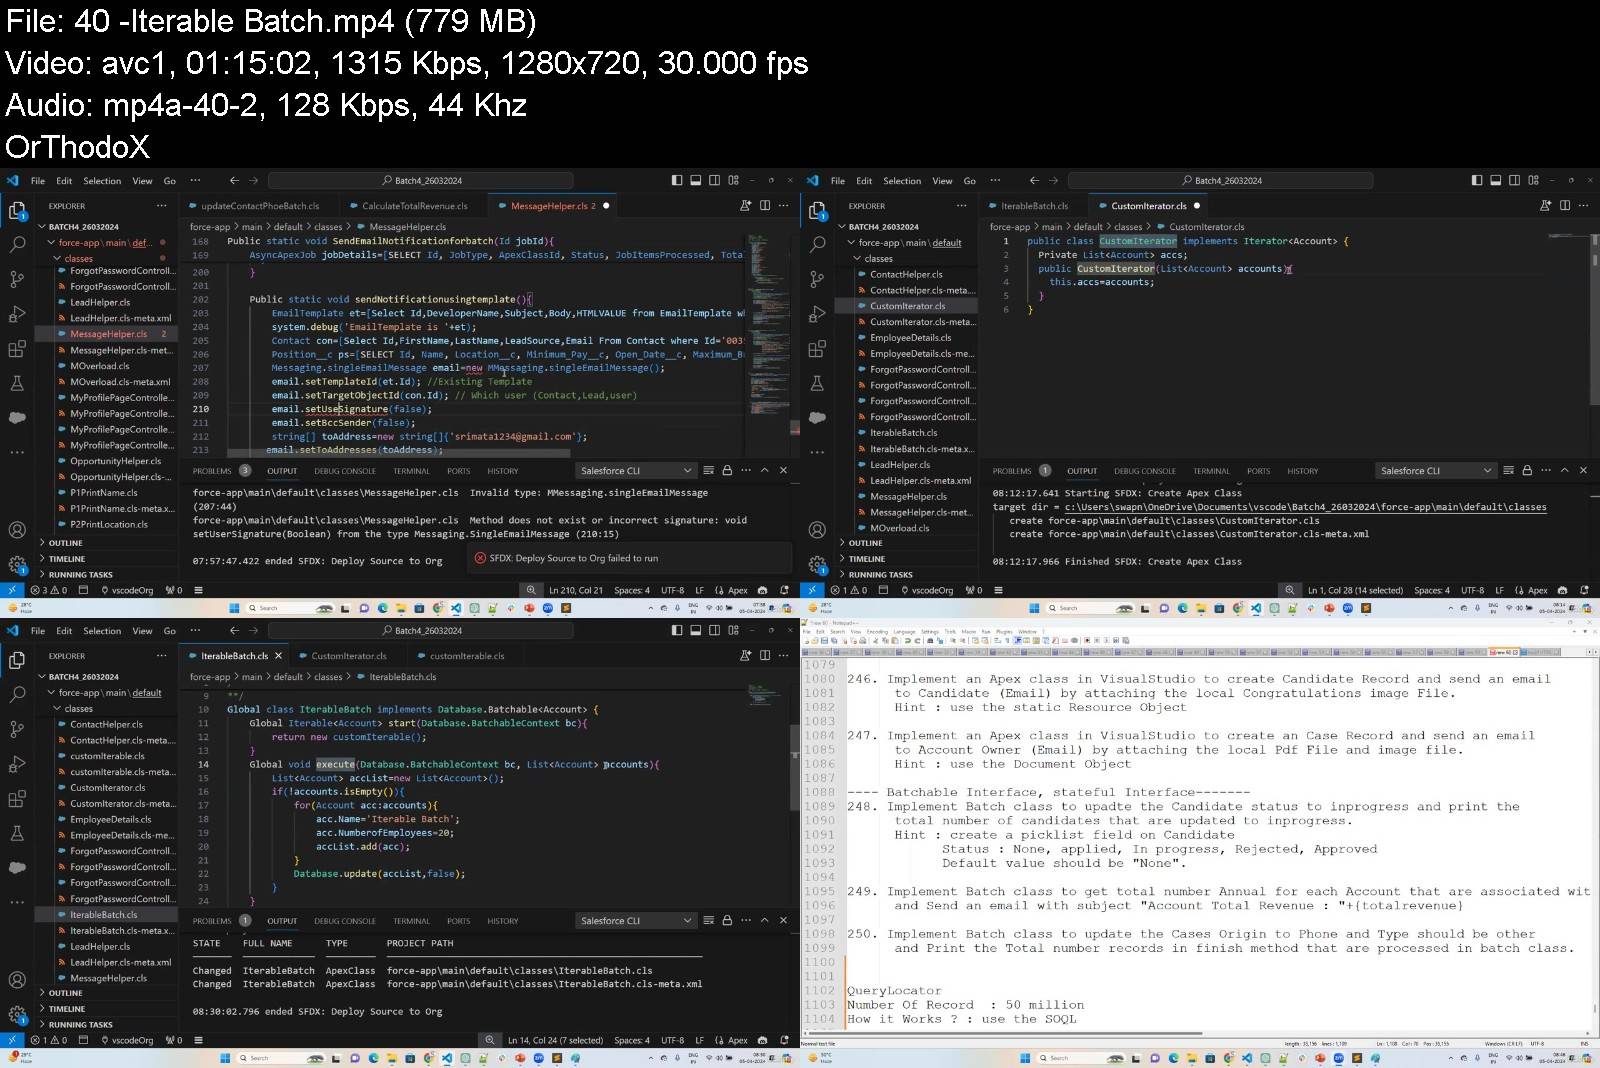Open Selection menu in IterableBatch.cls window

point(102,630)
